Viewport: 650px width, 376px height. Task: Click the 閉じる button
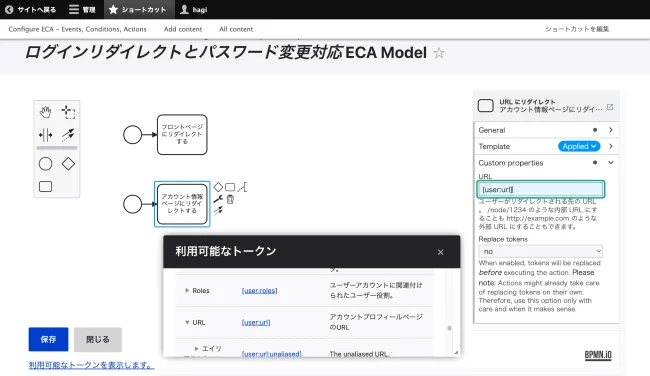[x=98, y=339]
